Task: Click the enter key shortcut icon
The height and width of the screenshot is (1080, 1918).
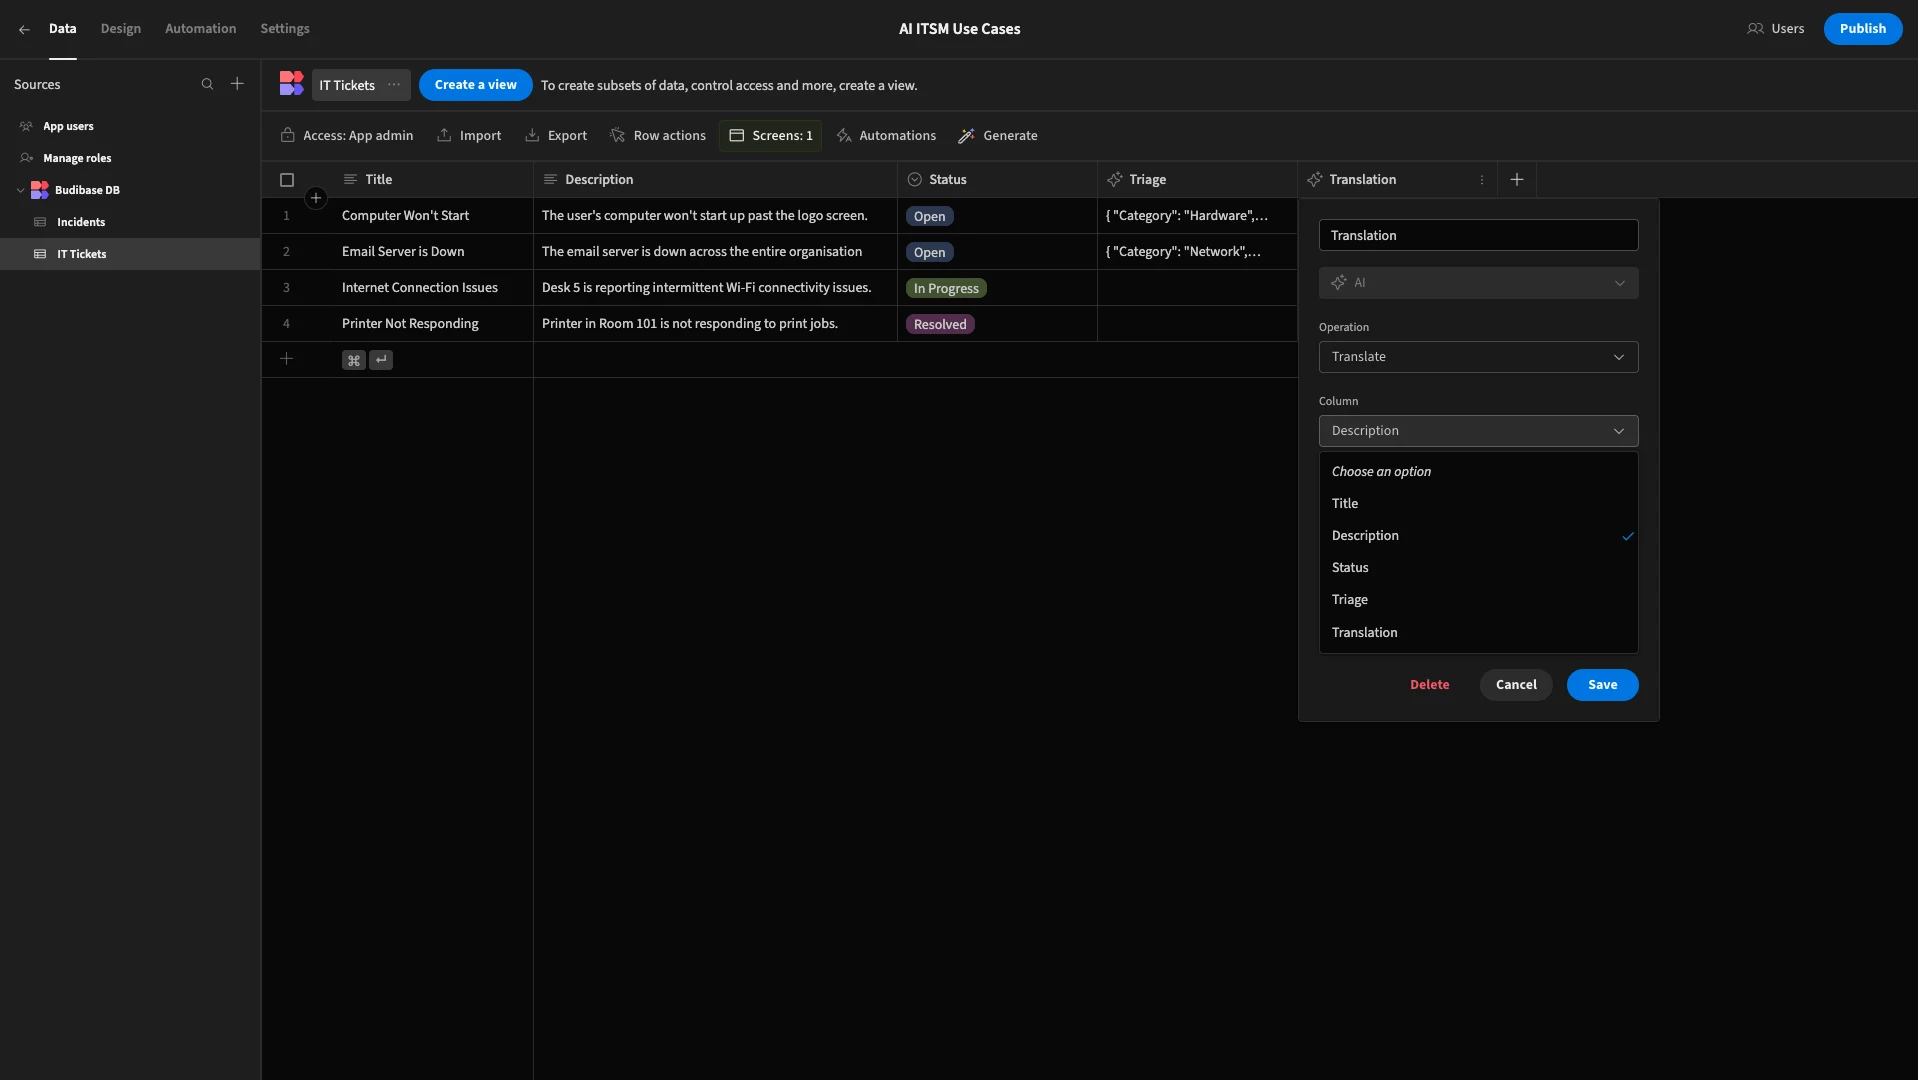Action: (381, 360)
